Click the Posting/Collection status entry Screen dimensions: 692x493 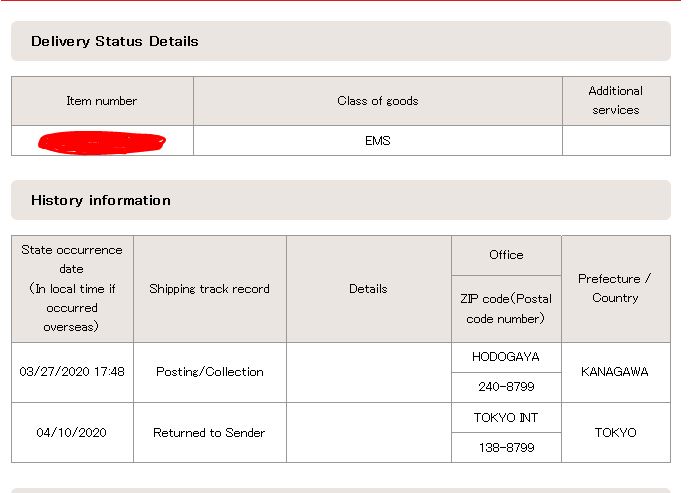point(210,372)
